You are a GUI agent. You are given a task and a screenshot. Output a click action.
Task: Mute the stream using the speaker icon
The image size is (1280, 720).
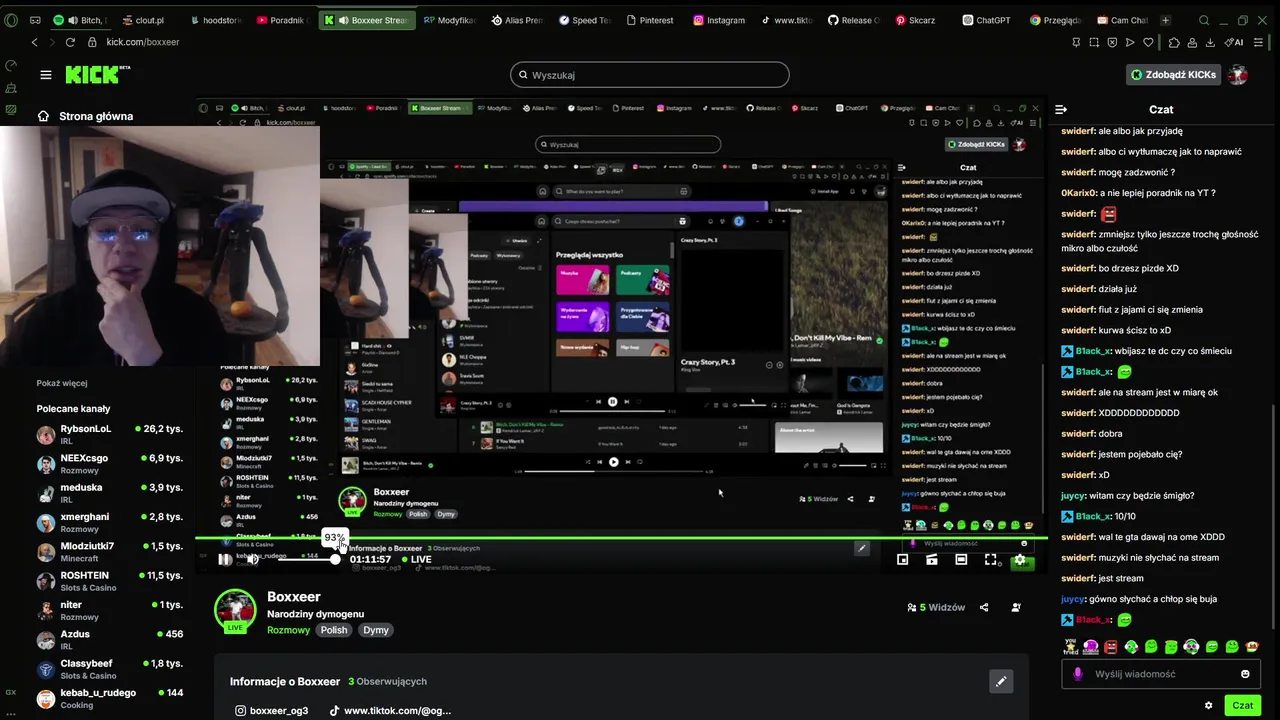253,559
